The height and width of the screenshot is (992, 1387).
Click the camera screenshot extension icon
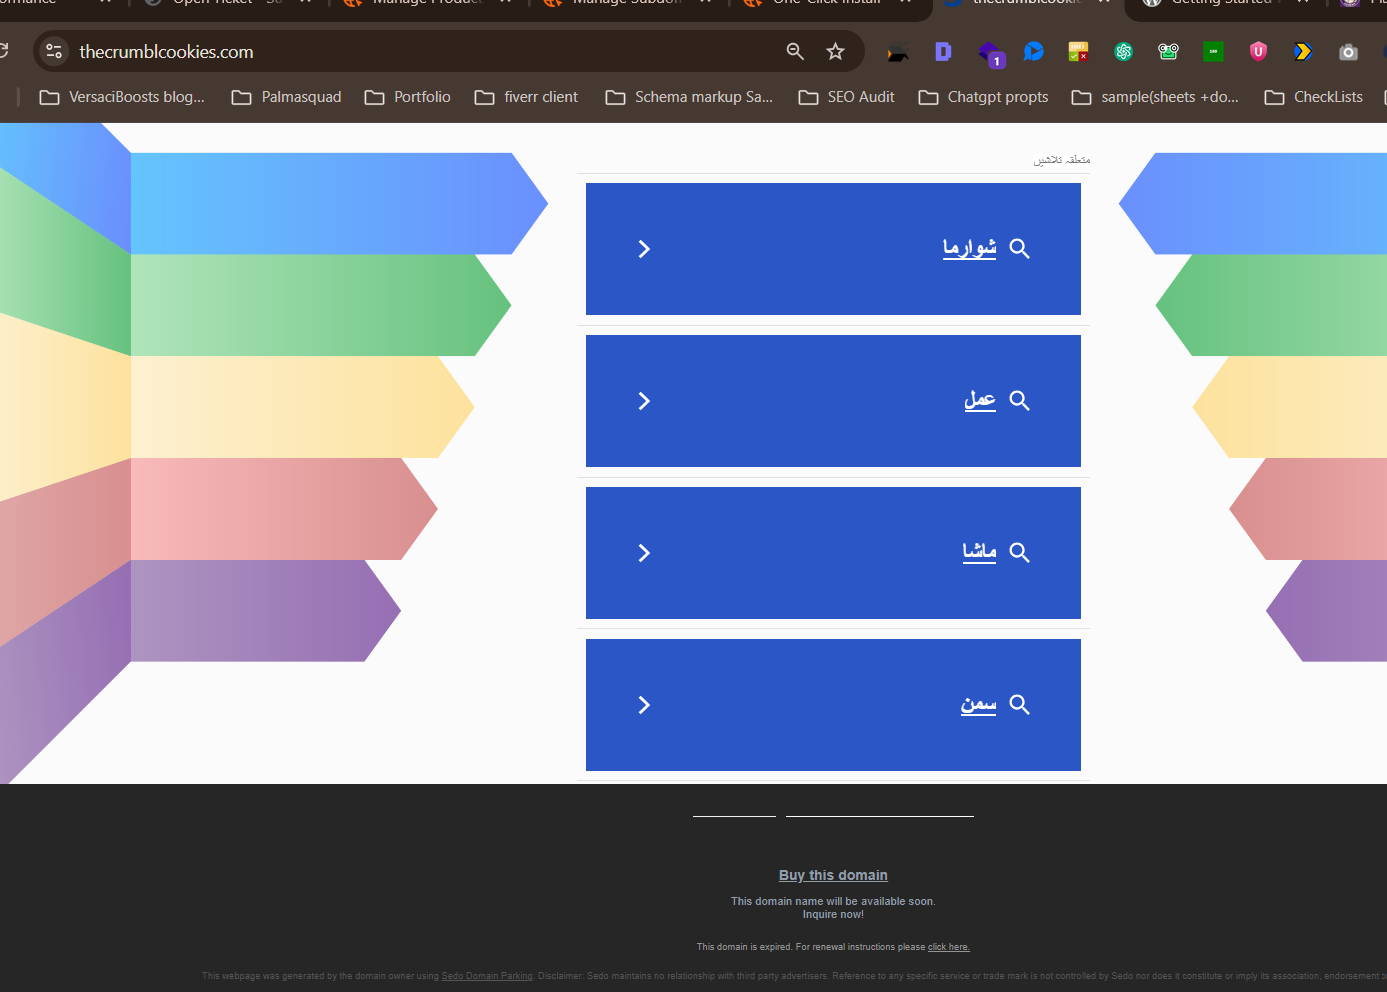[x=1348, y=52]
